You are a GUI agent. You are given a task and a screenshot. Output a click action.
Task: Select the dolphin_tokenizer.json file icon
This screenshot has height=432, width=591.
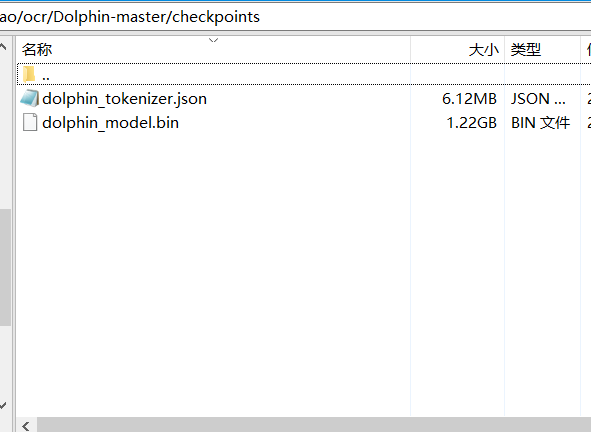29,99
